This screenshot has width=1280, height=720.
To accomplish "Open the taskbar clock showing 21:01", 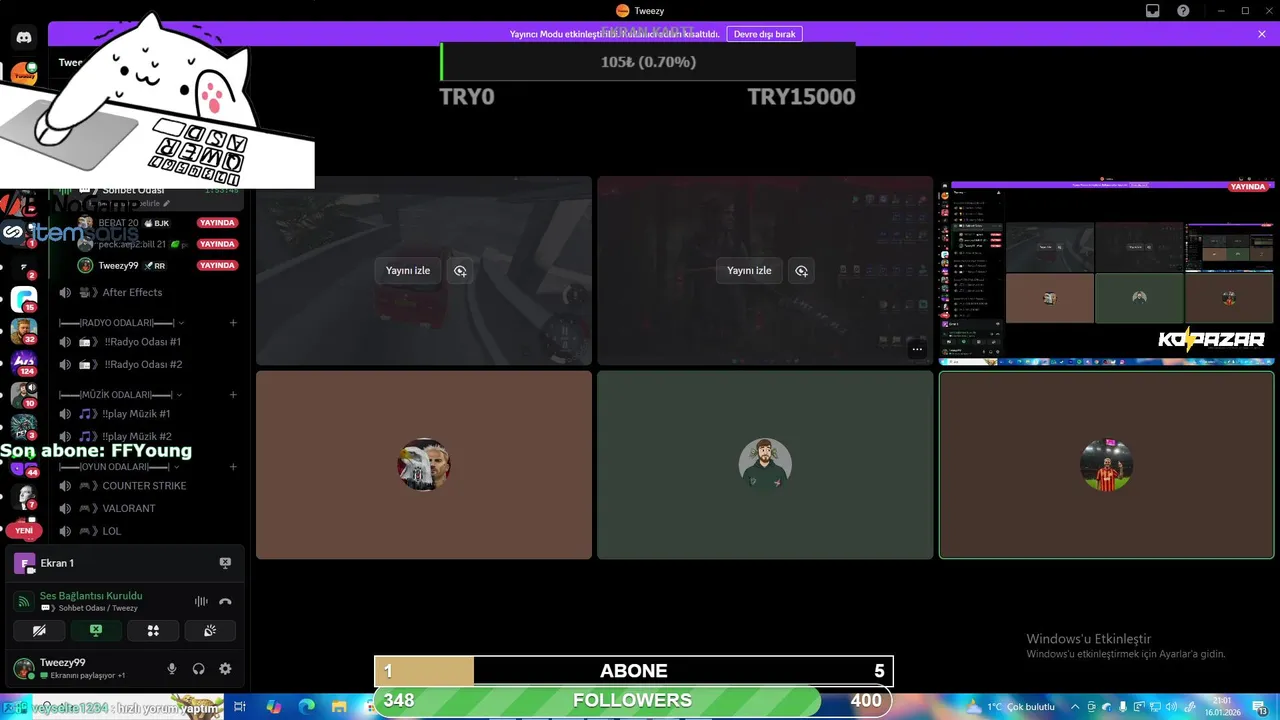I will coord(1223,707).
